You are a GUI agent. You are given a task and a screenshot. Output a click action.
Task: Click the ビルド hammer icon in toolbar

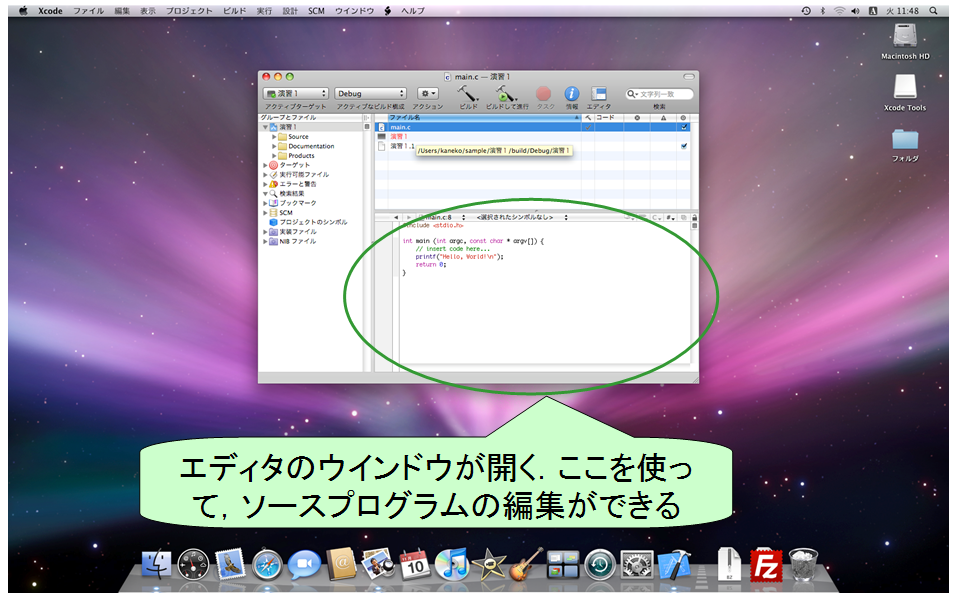[468, 93]
